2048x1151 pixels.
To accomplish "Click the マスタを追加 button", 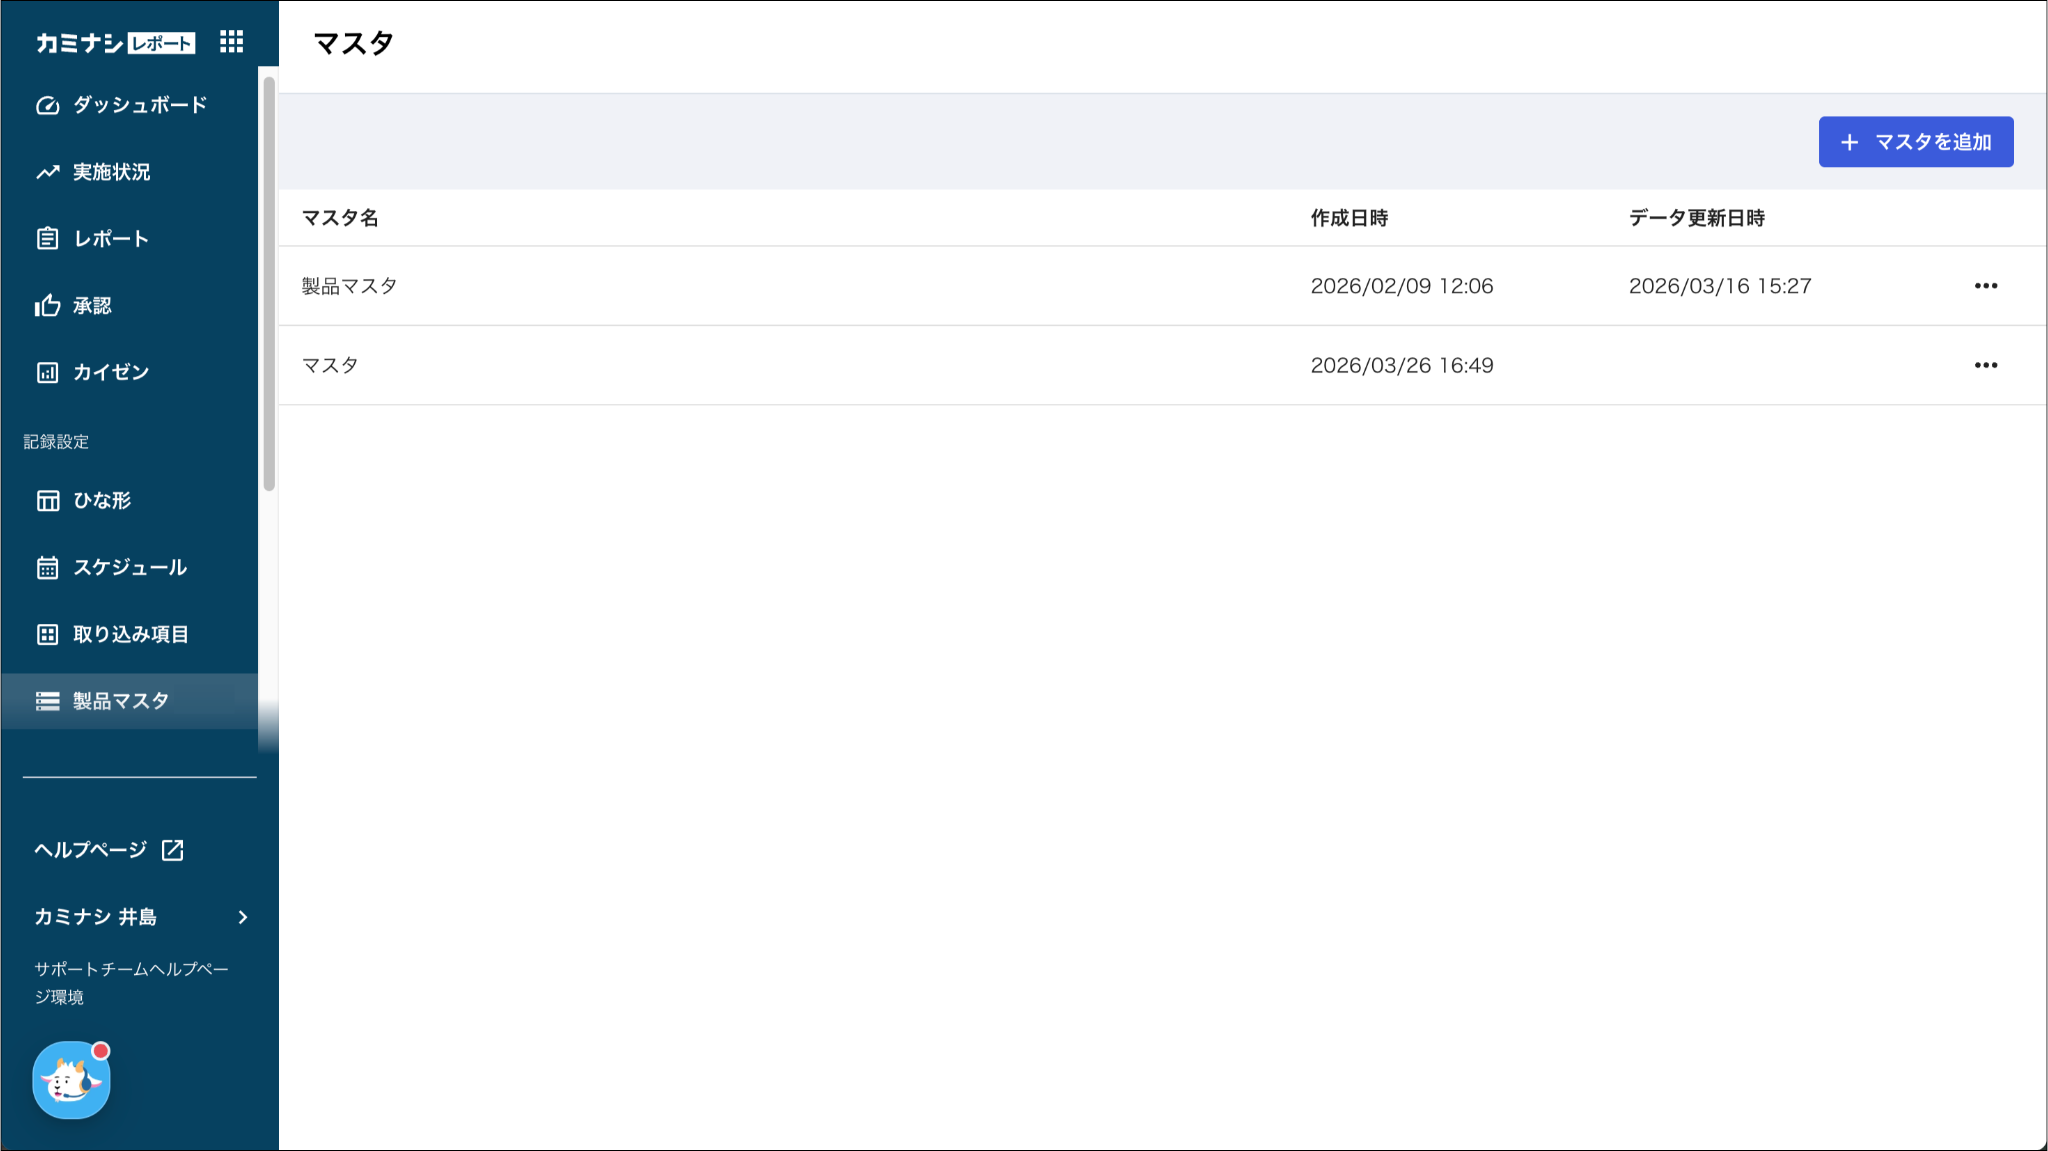I will pos(1915,142).
